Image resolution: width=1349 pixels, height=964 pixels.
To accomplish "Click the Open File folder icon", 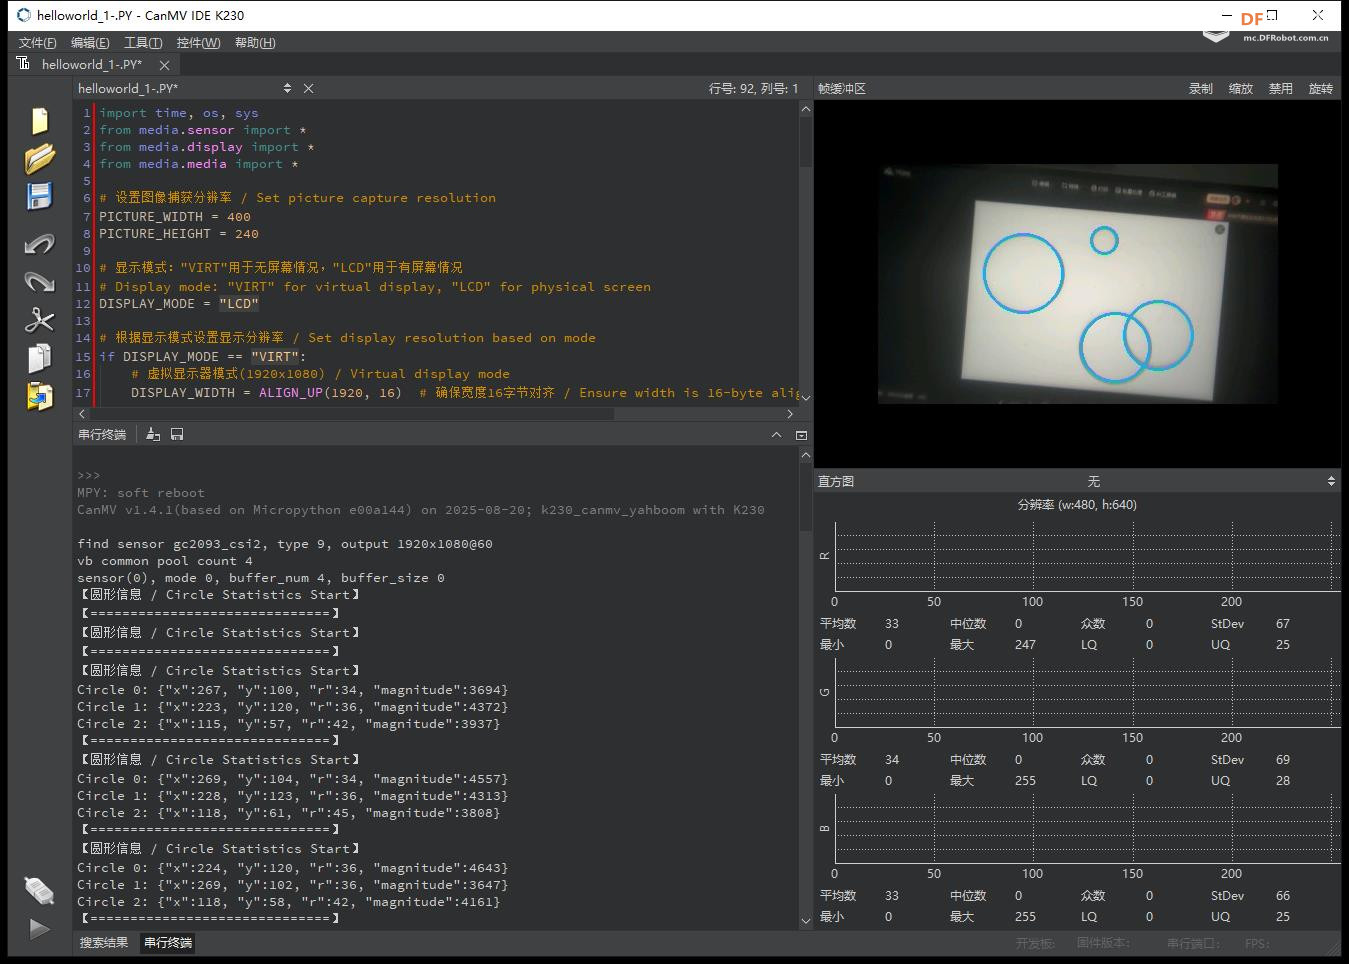I will pos(39,158).
